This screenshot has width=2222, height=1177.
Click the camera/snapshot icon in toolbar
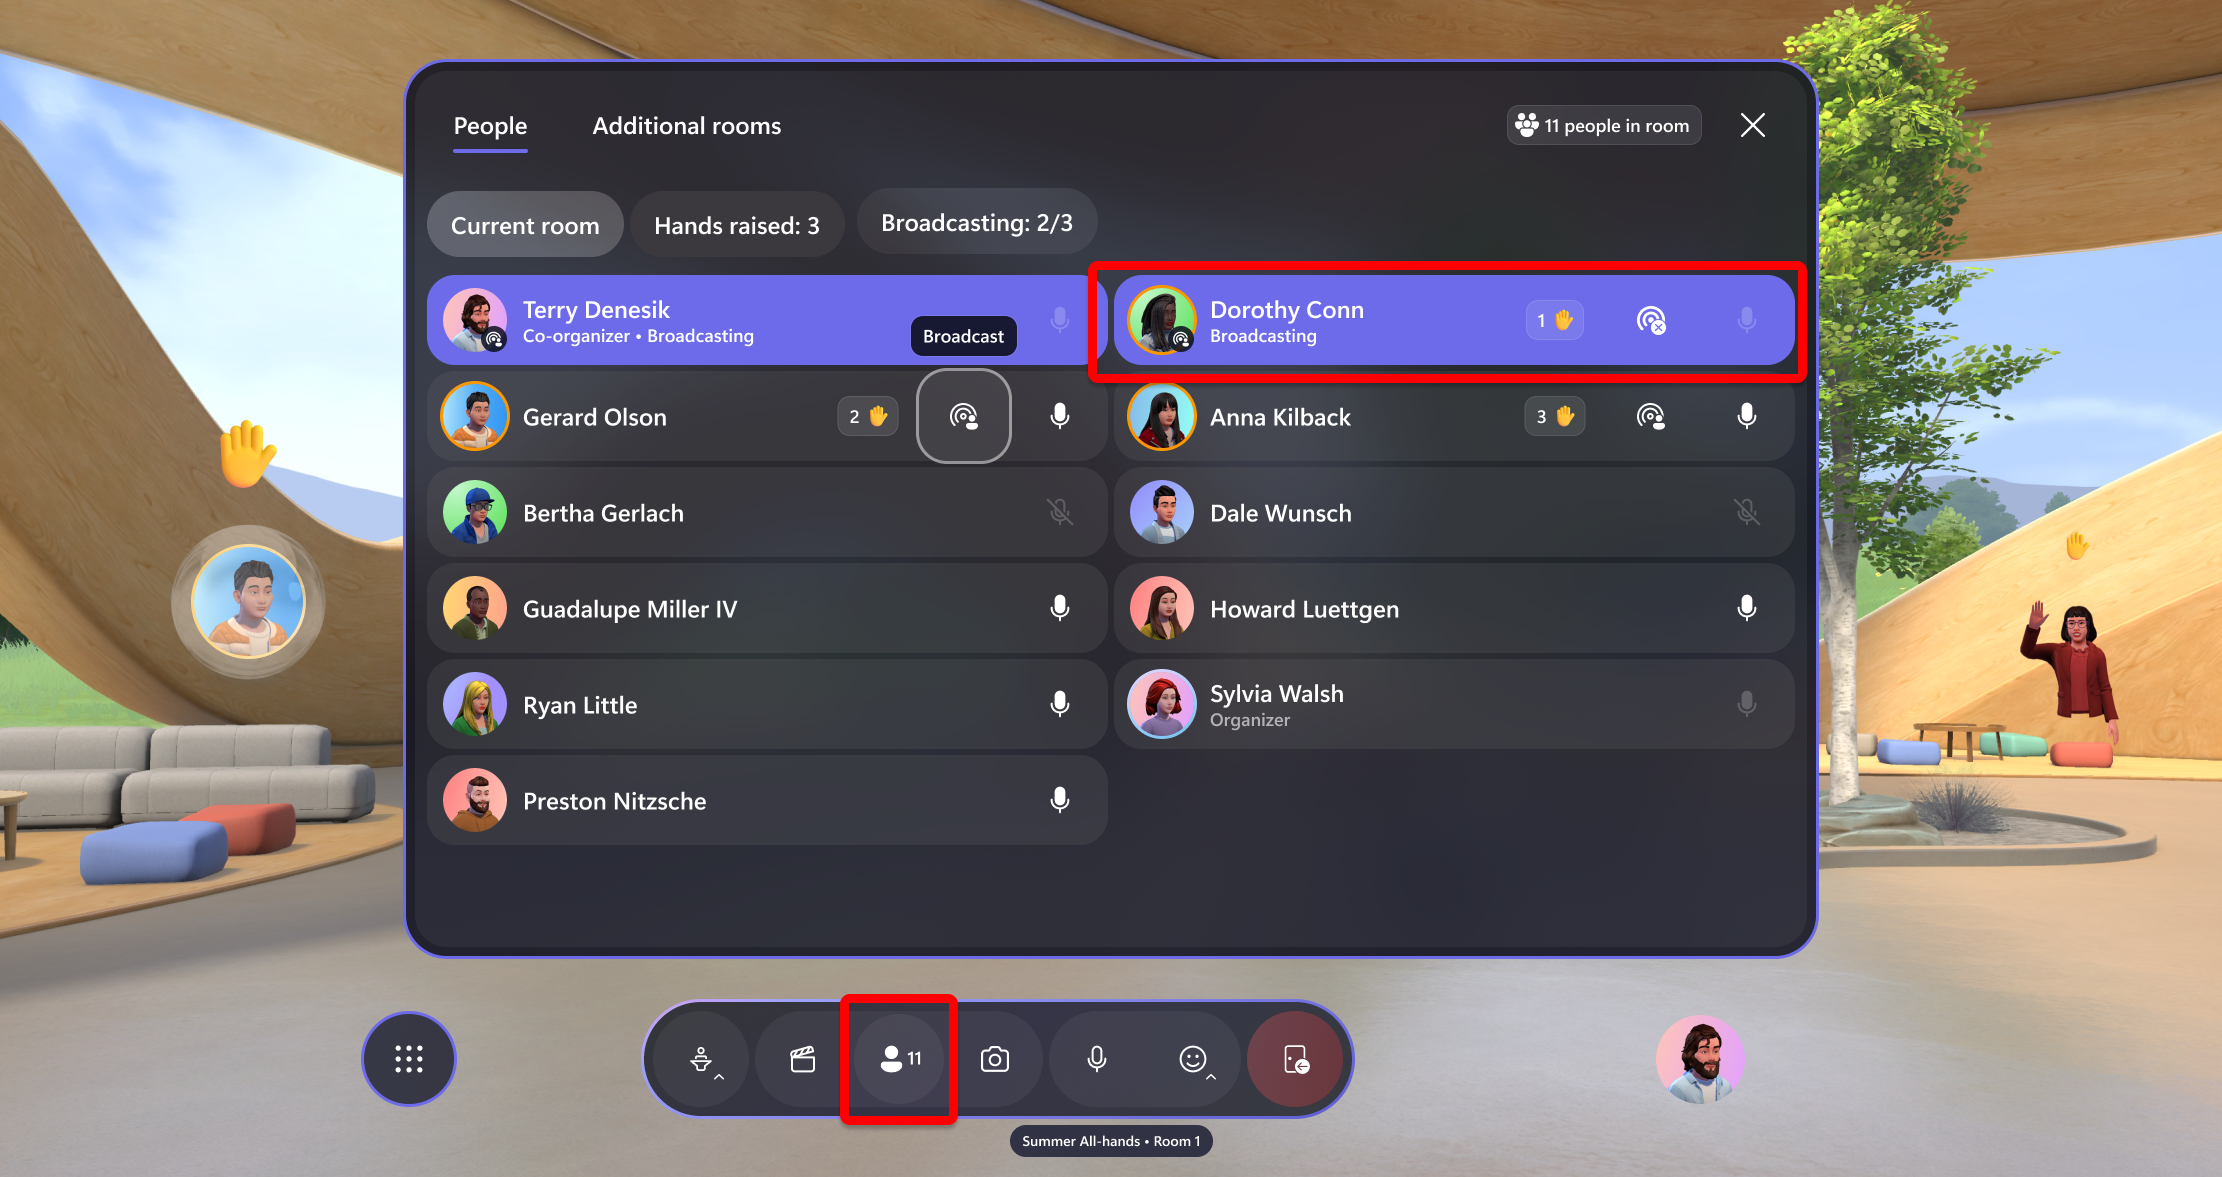[x=996, y=1059]
